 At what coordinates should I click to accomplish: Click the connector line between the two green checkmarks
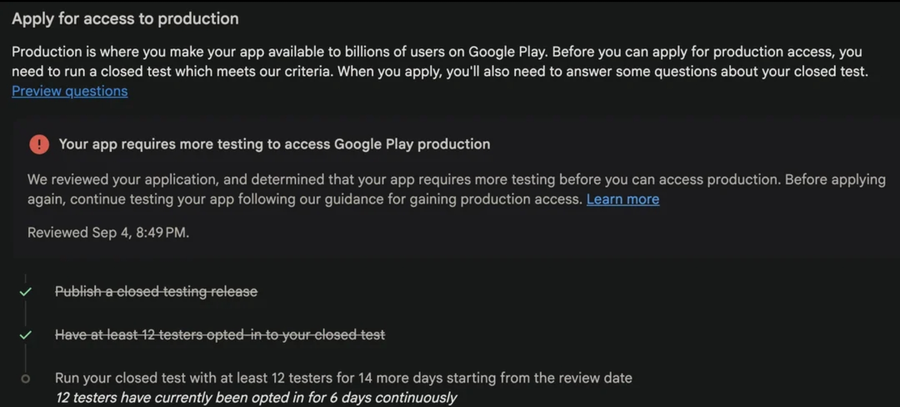[x=25, y=313]
